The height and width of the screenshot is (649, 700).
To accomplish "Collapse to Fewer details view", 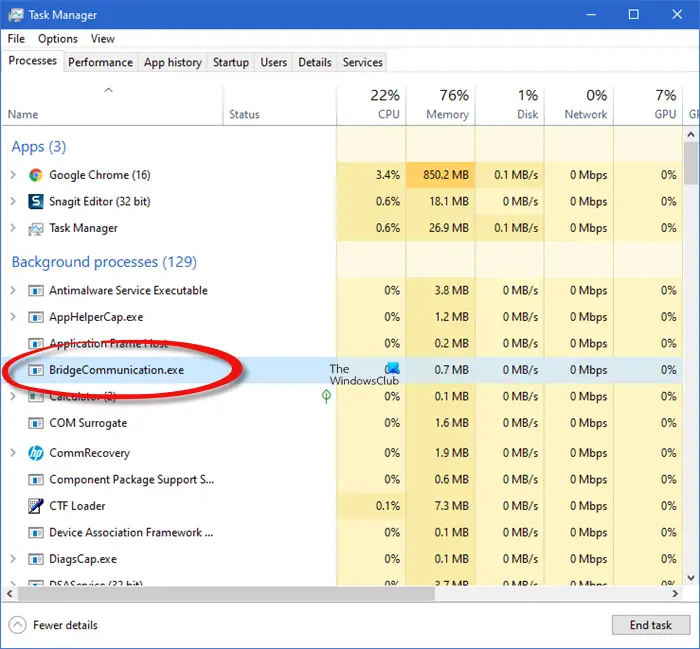I will pos(54,625).
